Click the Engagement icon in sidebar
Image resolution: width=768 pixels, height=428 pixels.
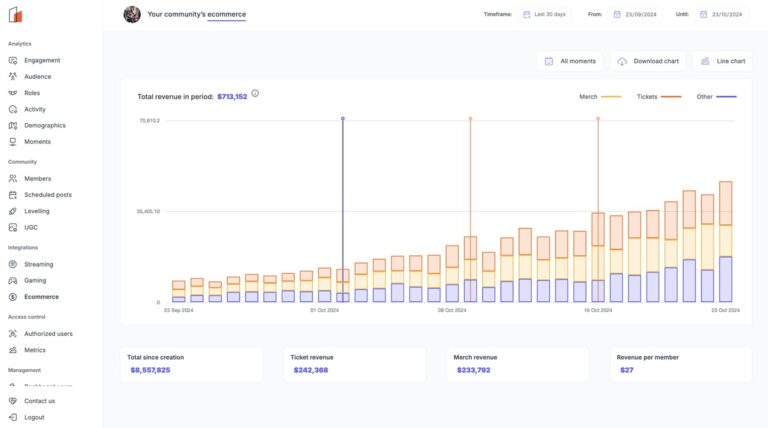(x=13, y=60)
